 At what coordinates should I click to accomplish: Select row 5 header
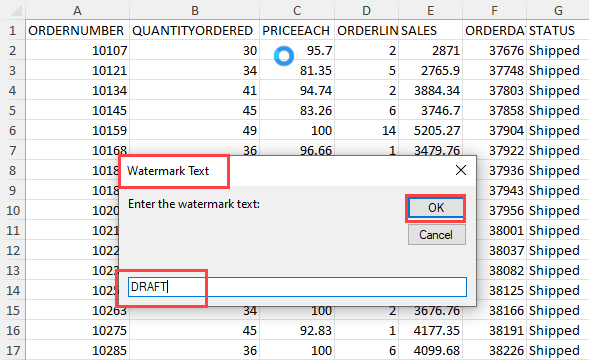pyautogui.click(x=13, y=110)
